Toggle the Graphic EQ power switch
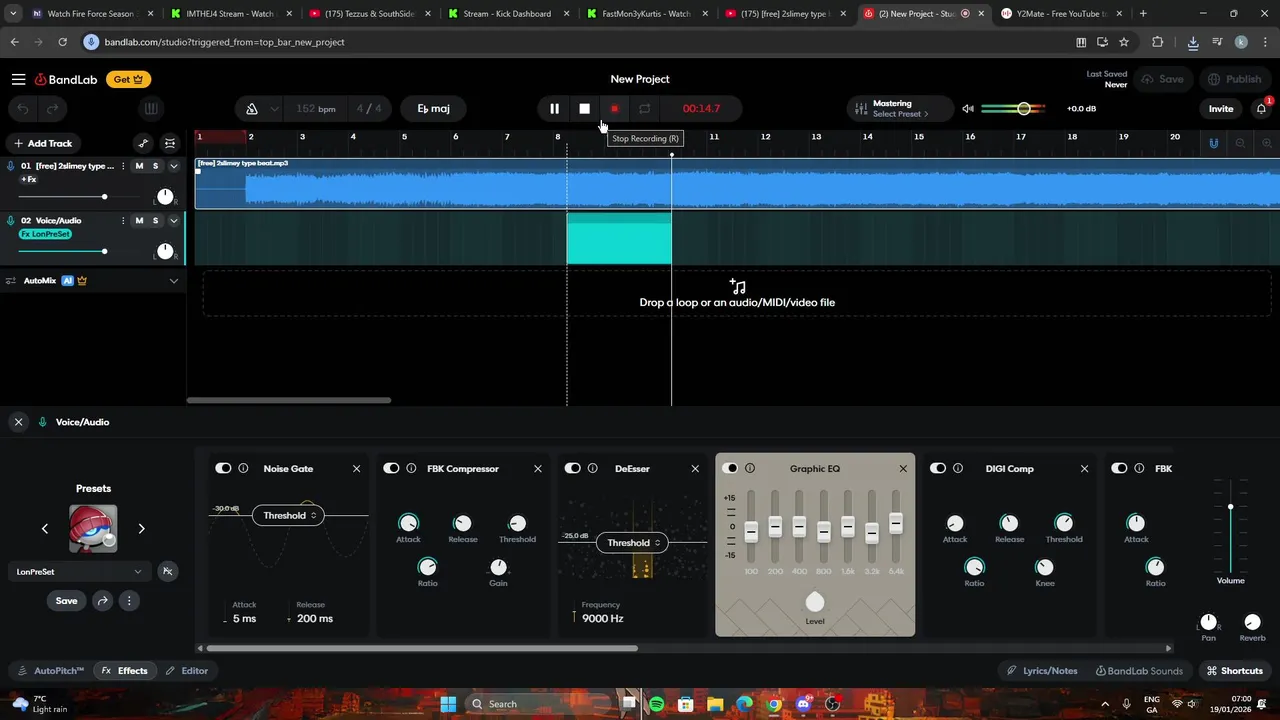The height and width of the screenshot is (720, 1280). 730,468
